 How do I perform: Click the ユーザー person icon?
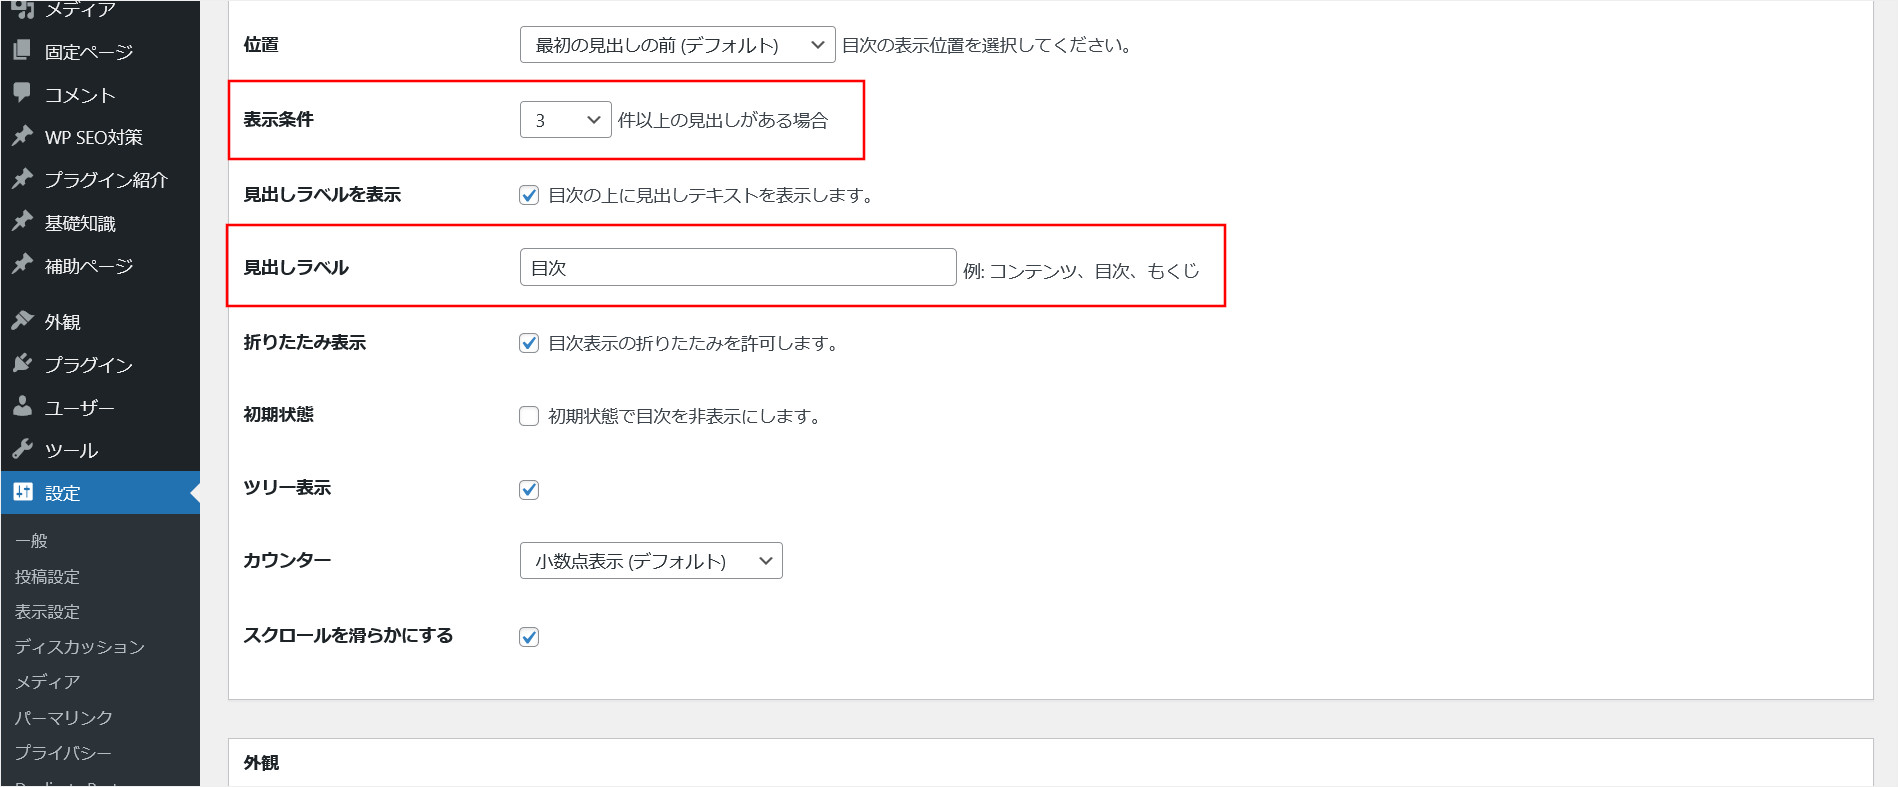[22, 407]
